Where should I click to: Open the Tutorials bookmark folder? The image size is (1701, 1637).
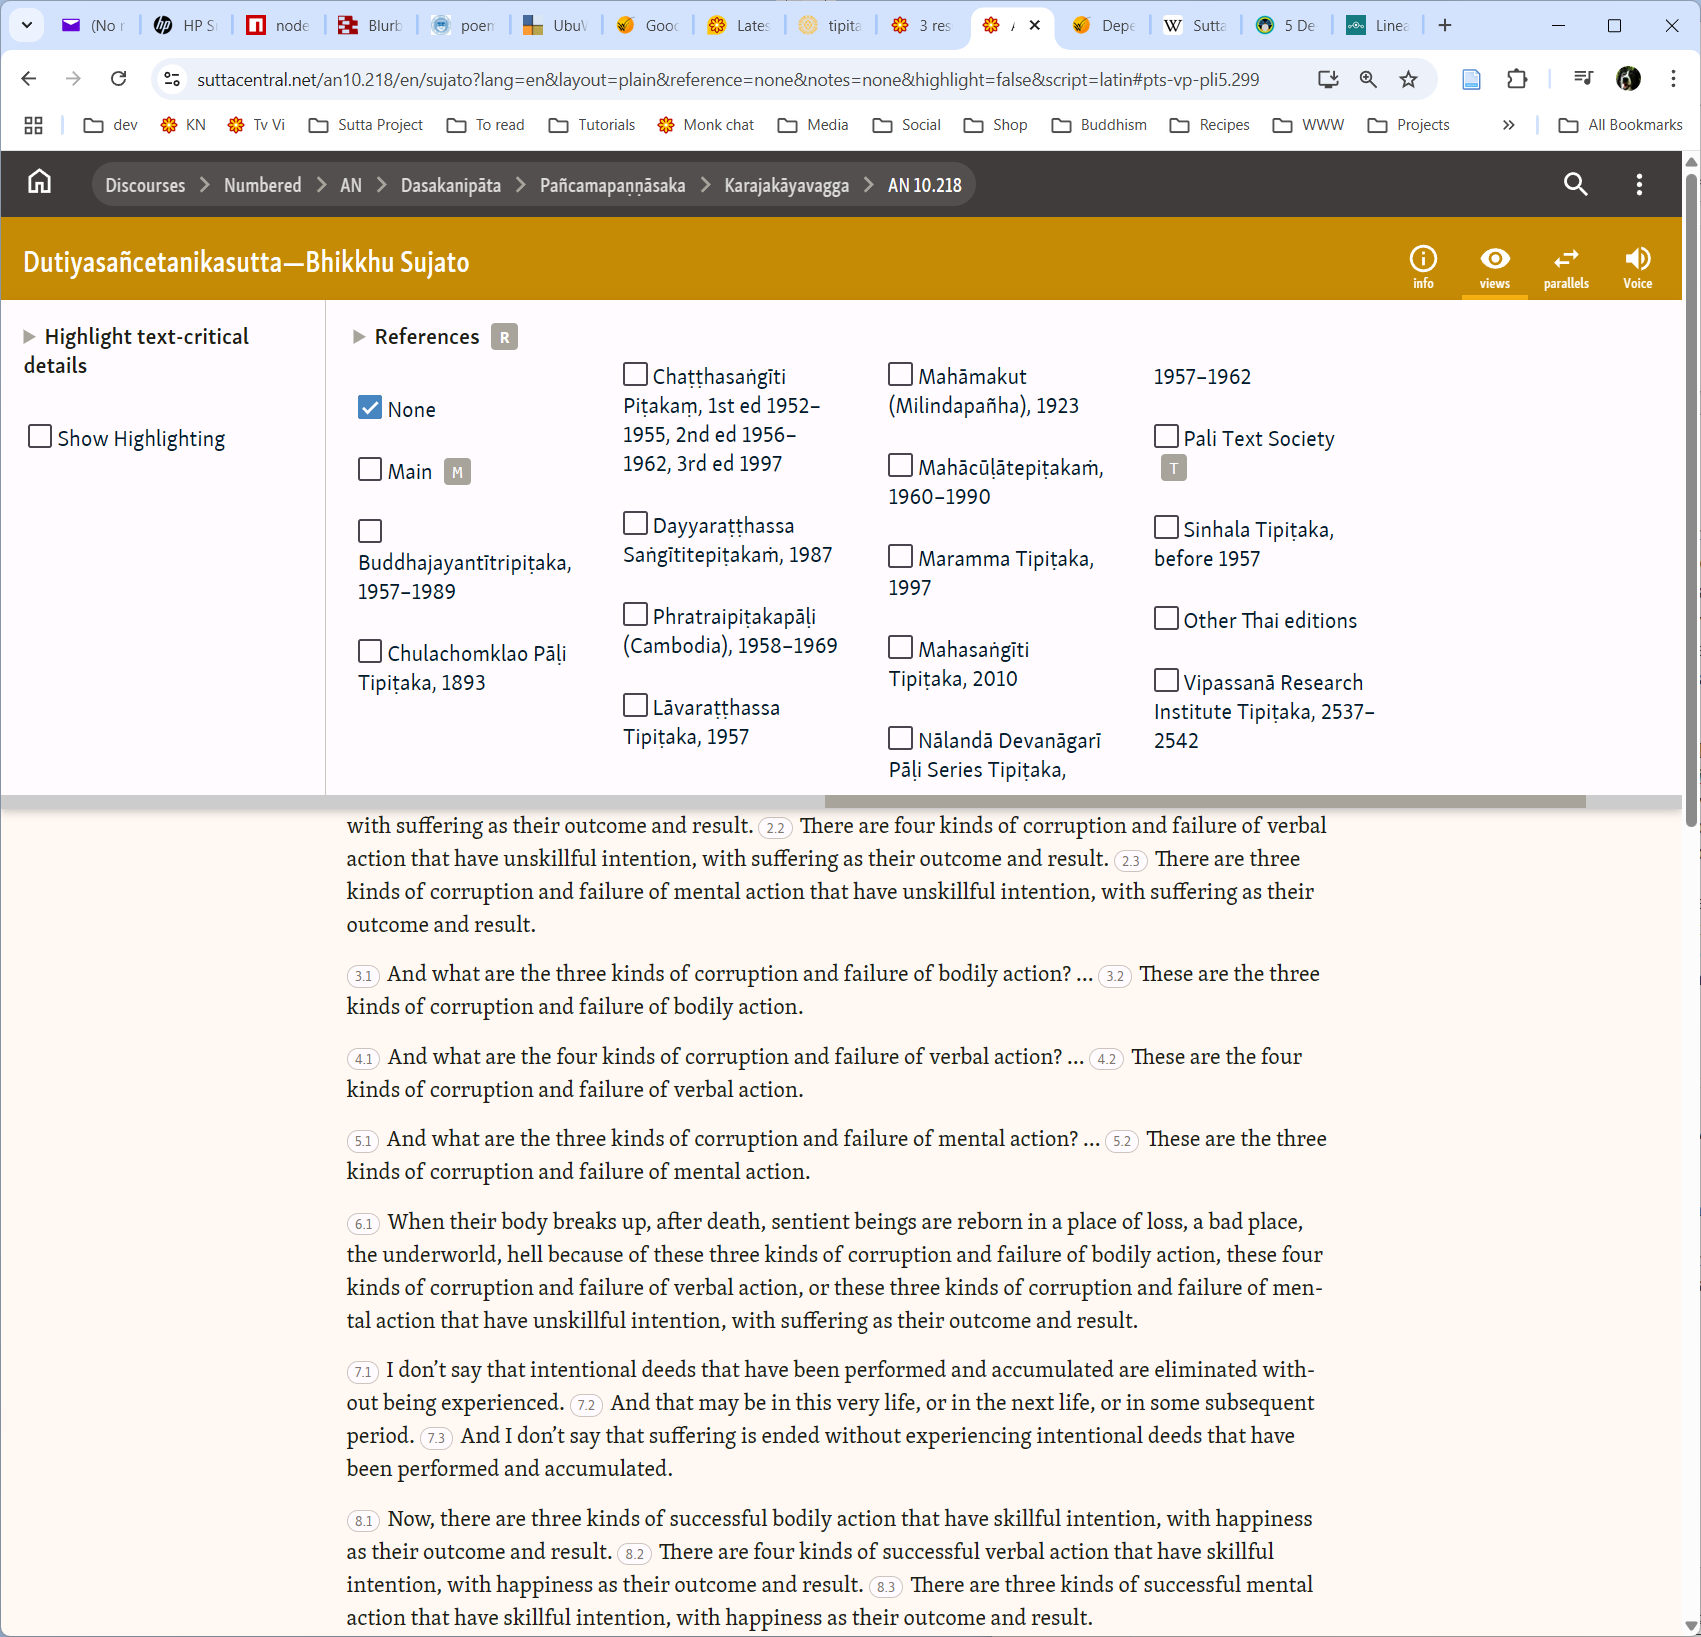(x=592, y=125)
